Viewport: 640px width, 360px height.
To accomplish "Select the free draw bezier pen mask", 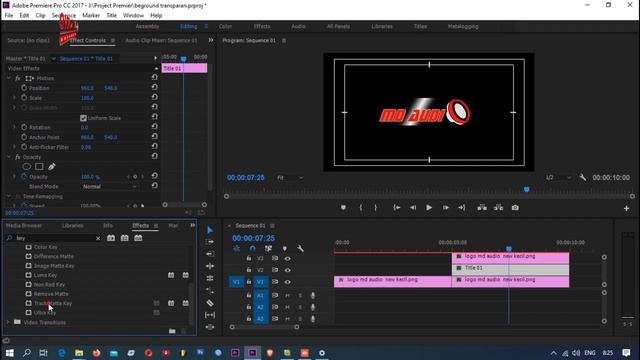I will coord(52,167).
